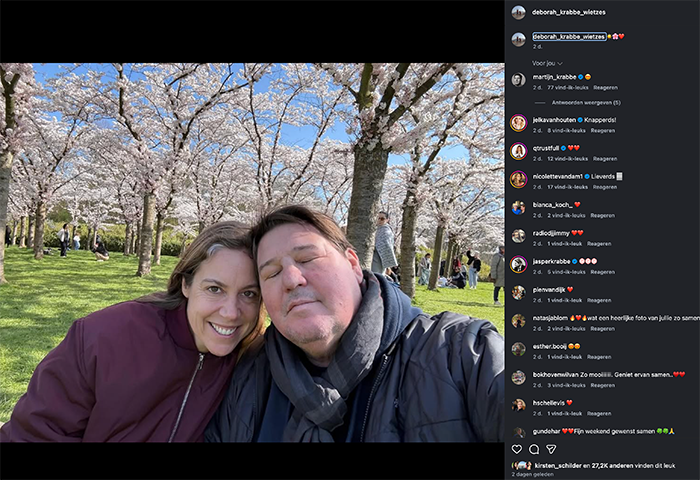
Task: Click nicolettevandam1's profile avatar
Action: tap(518, 179)
